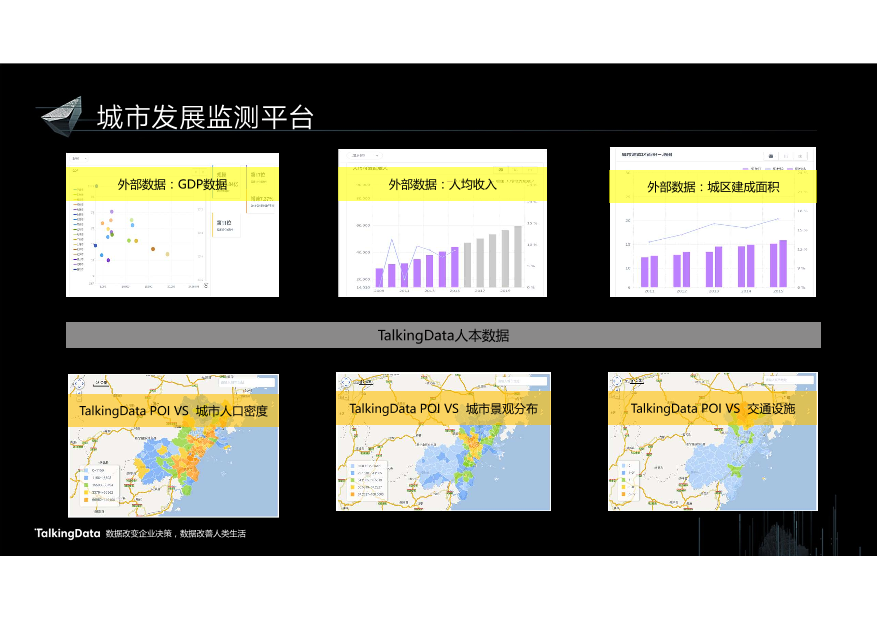Click the 城区建成面积 chart thumbnail
The image size is (877, 620).
point(713,222)
